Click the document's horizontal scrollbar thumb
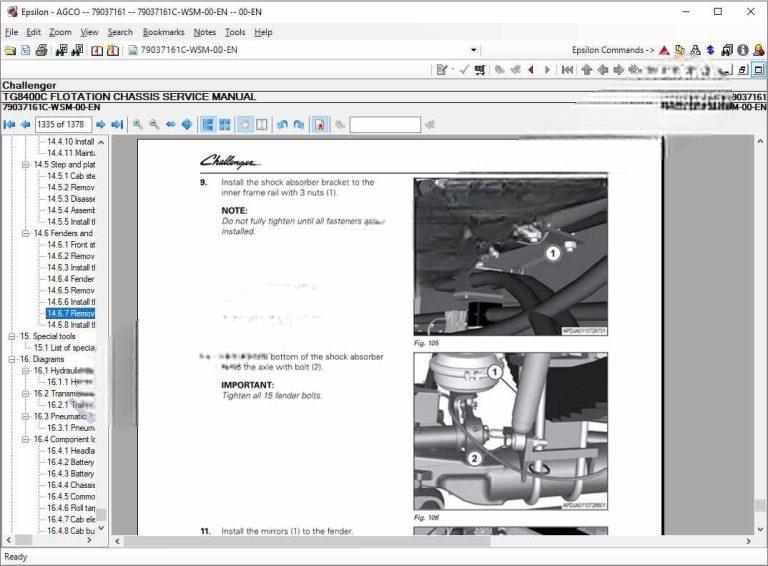Image resolution: width=768 pixels, height=566 pixels. (x=307, y=541)
